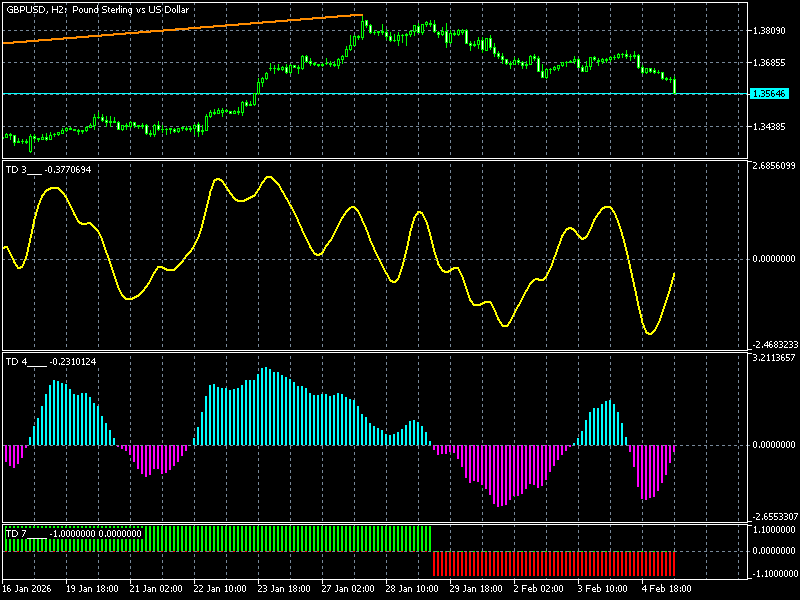Click the 21 Jan 02:00 time label
Screen dimensions: 800x600
click(156, 589)
